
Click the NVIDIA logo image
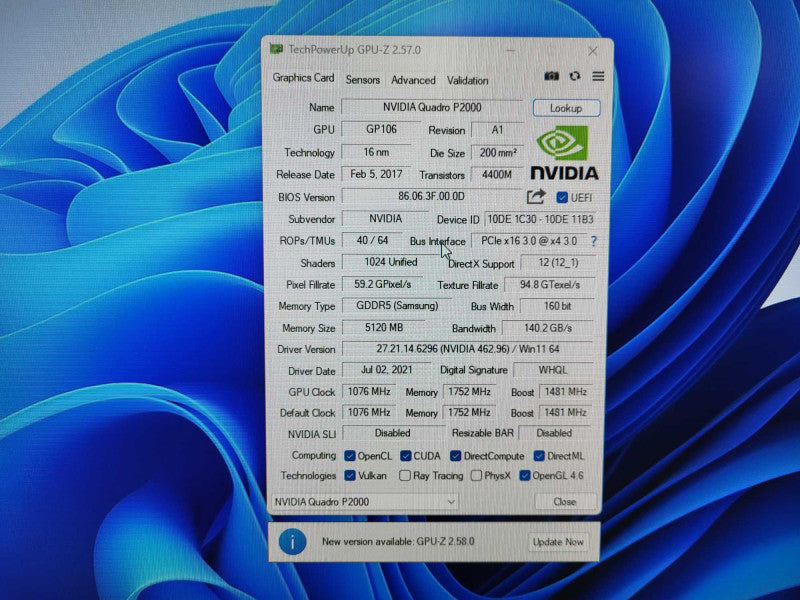(564, 153)
